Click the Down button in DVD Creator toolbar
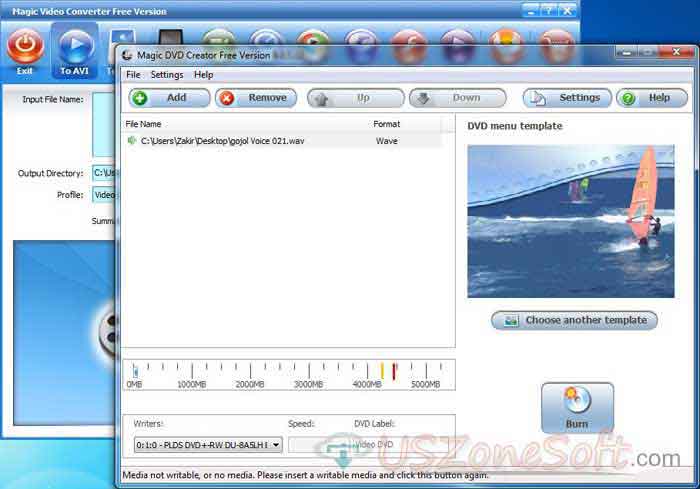This screenshot has width=700, height=489. click(458, 98)
